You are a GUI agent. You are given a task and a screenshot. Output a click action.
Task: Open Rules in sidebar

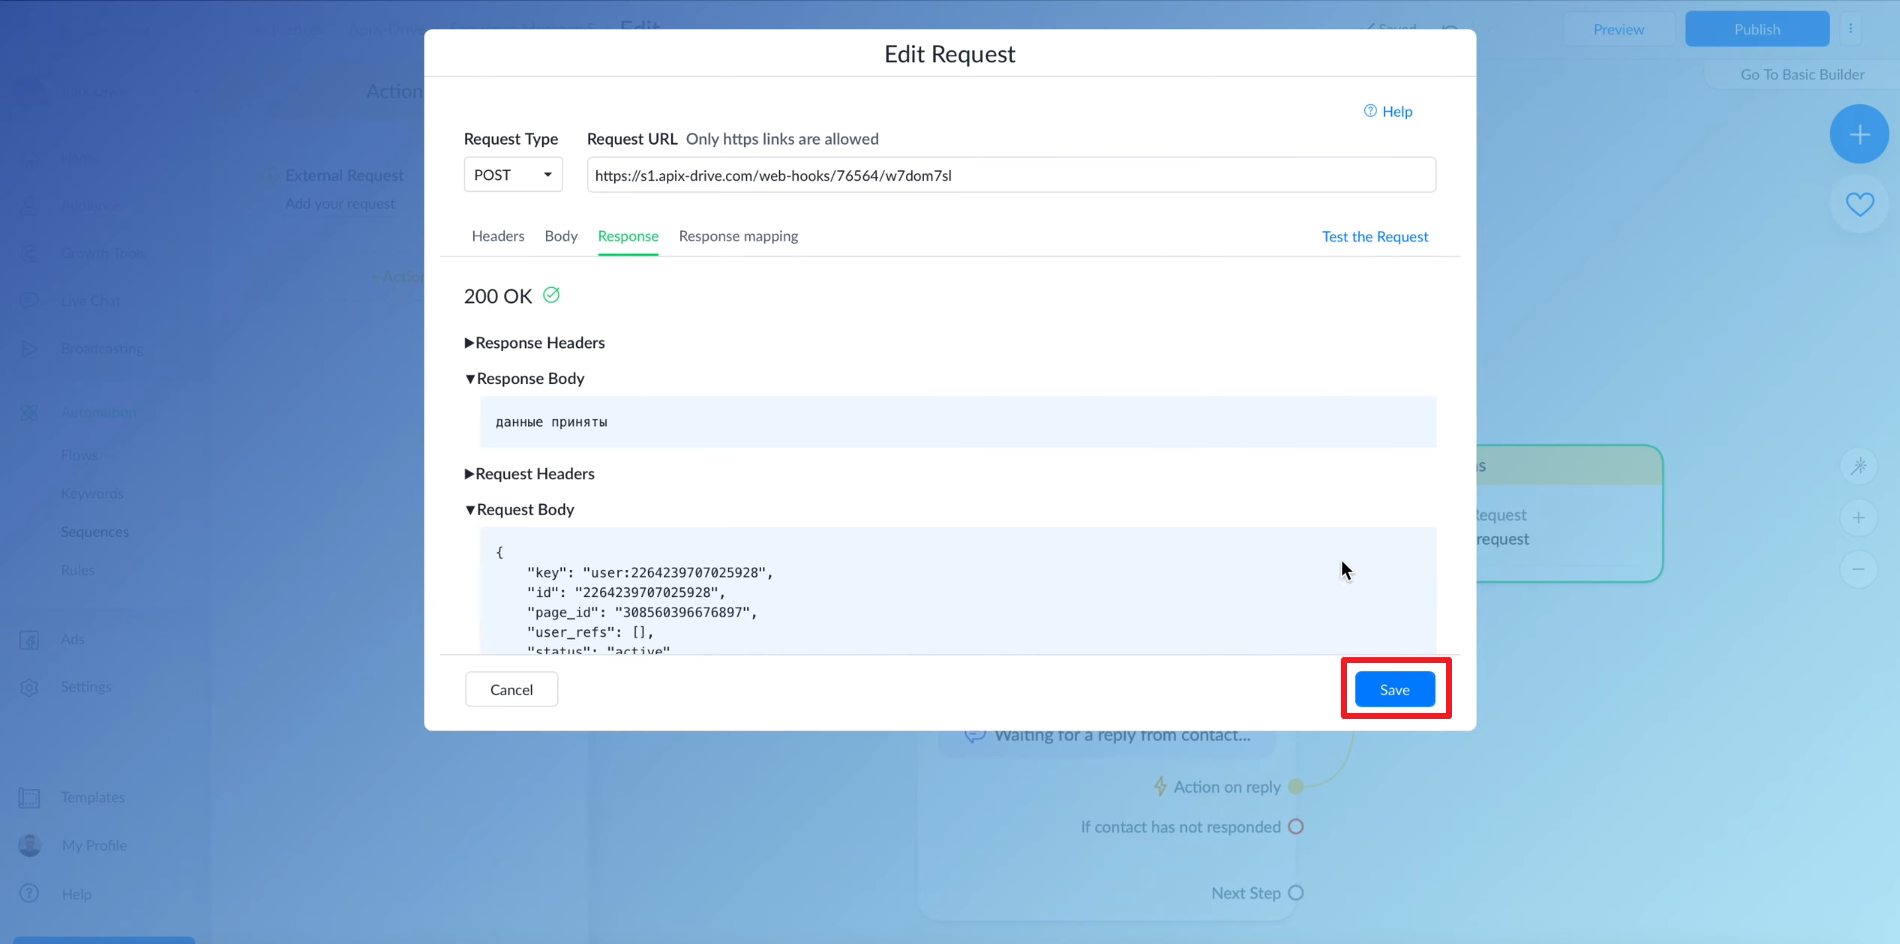click(x=78, y=571)
